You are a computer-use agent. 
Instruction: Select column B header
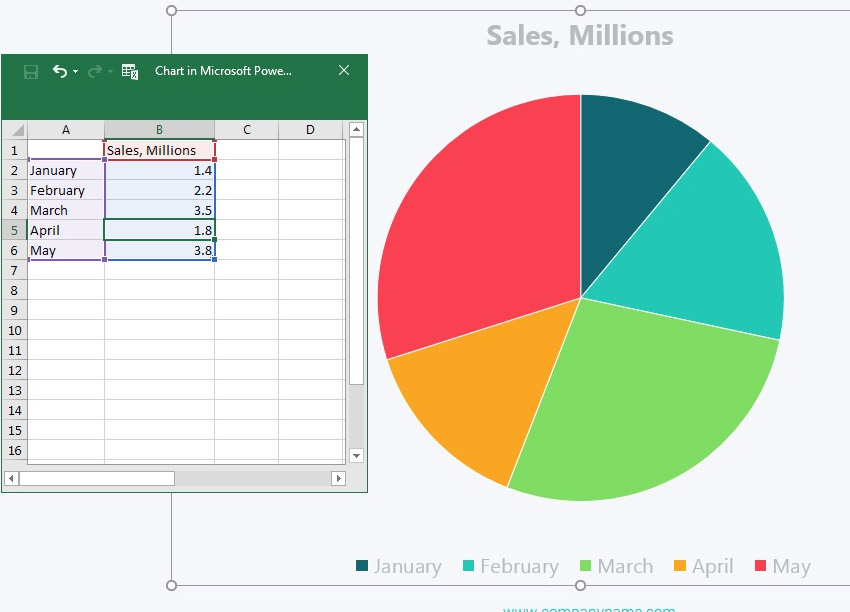(x=160, y=129)
